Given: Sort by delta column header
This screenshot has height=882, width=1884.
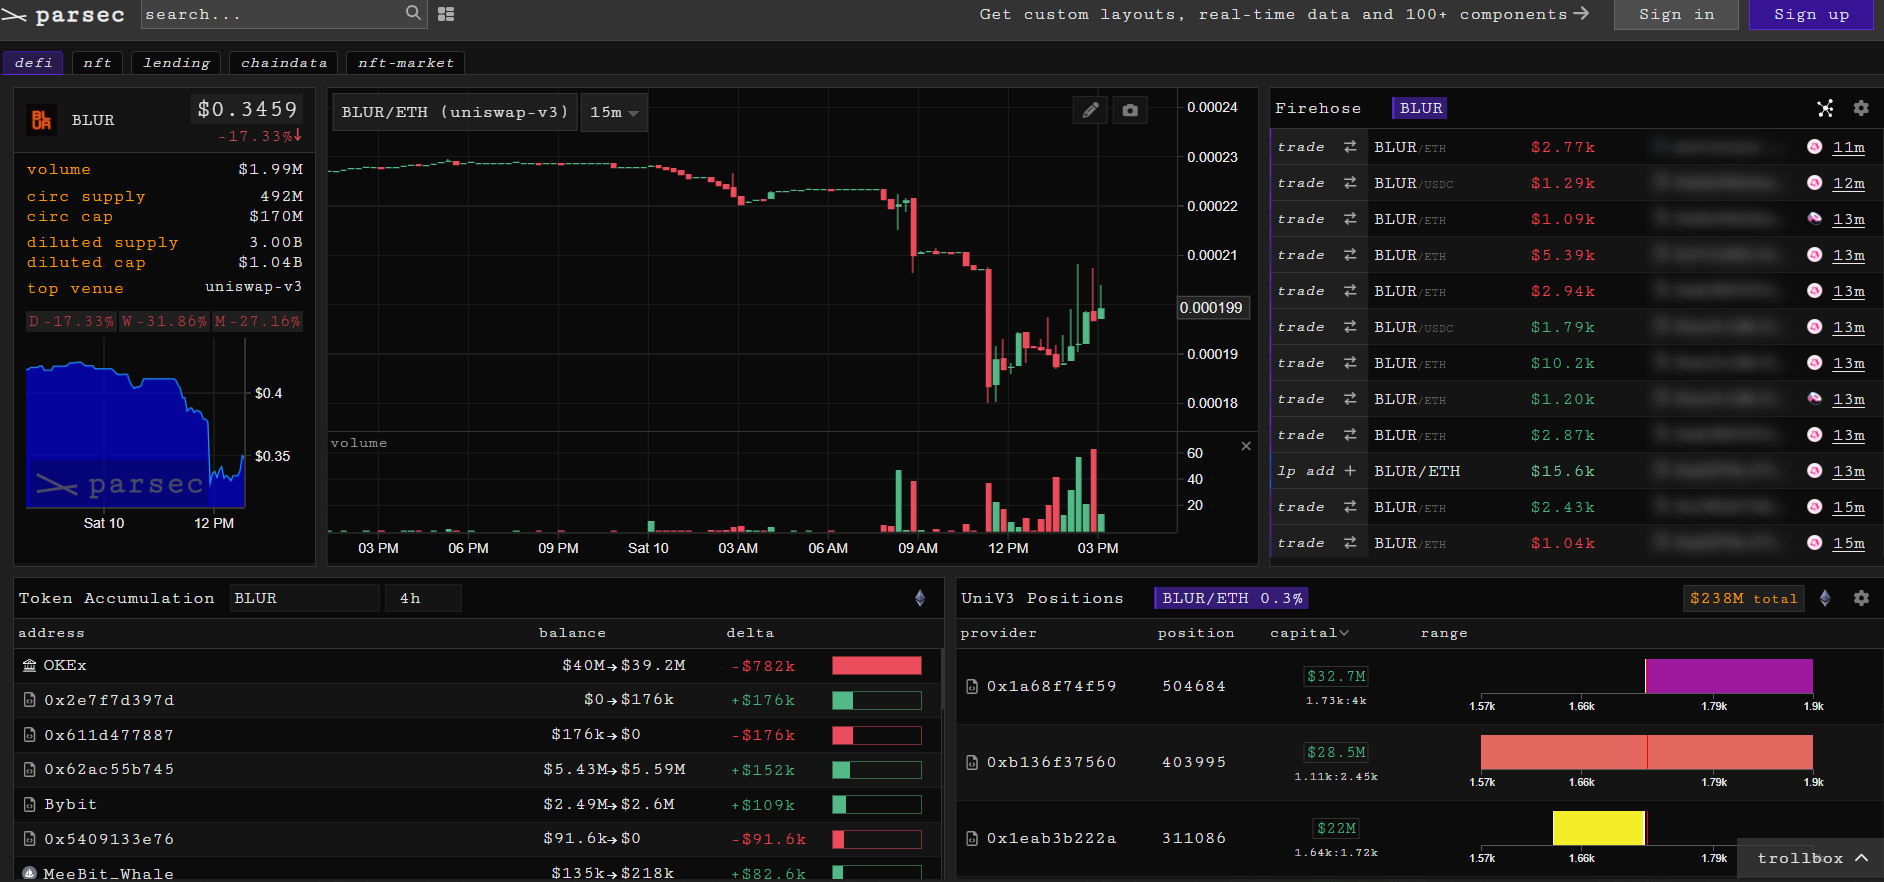Looking at the screenshot, I should pyautogui.click(x=750, y=633).
